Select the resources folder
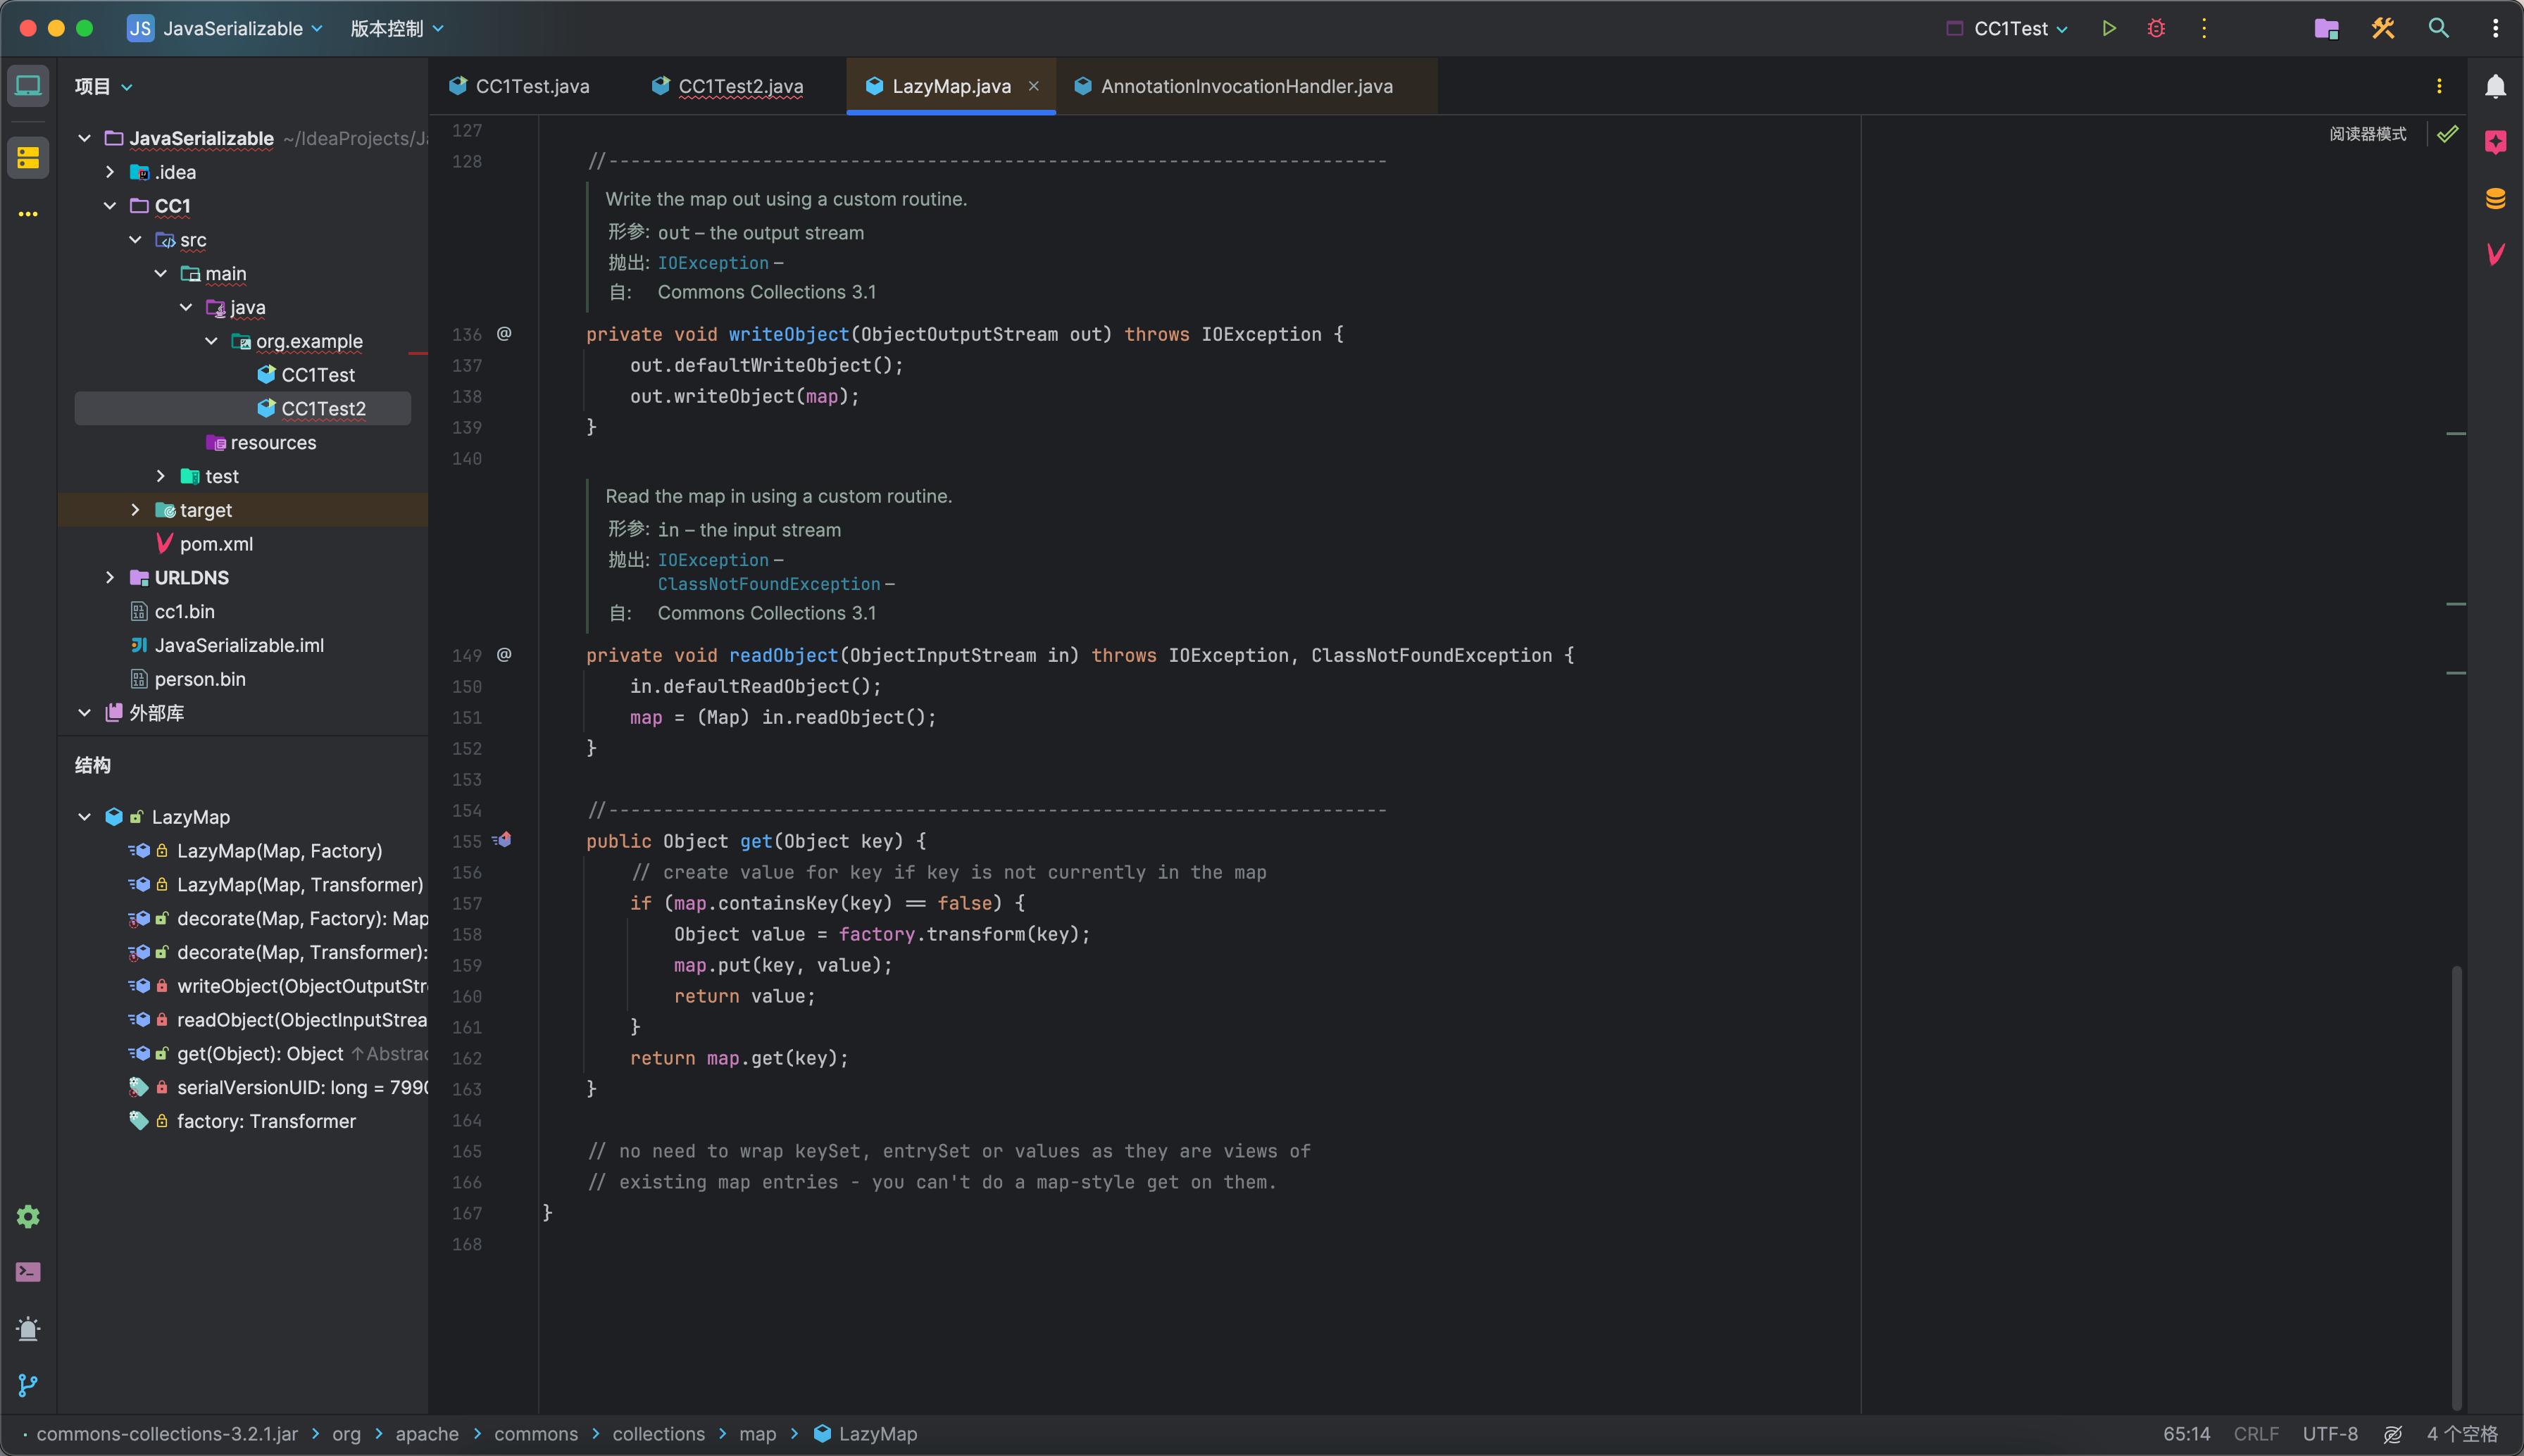 [x=261, y=442]
